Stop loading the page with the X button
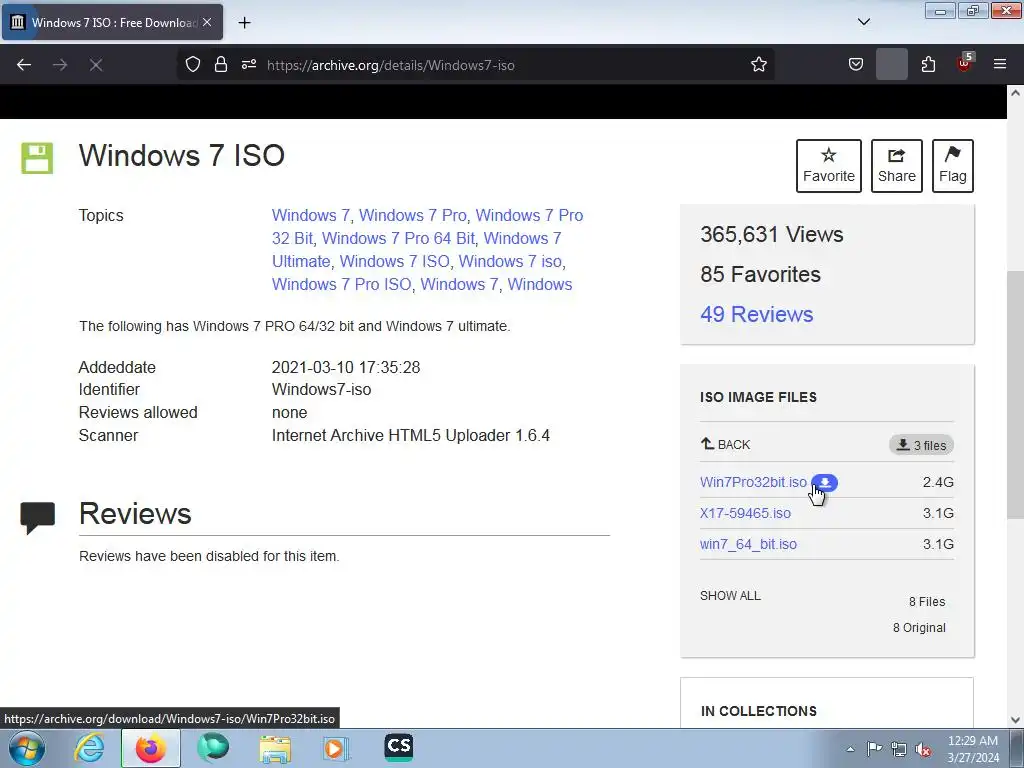The height and width of the screenshot is (768, 1024). (96, 65)
